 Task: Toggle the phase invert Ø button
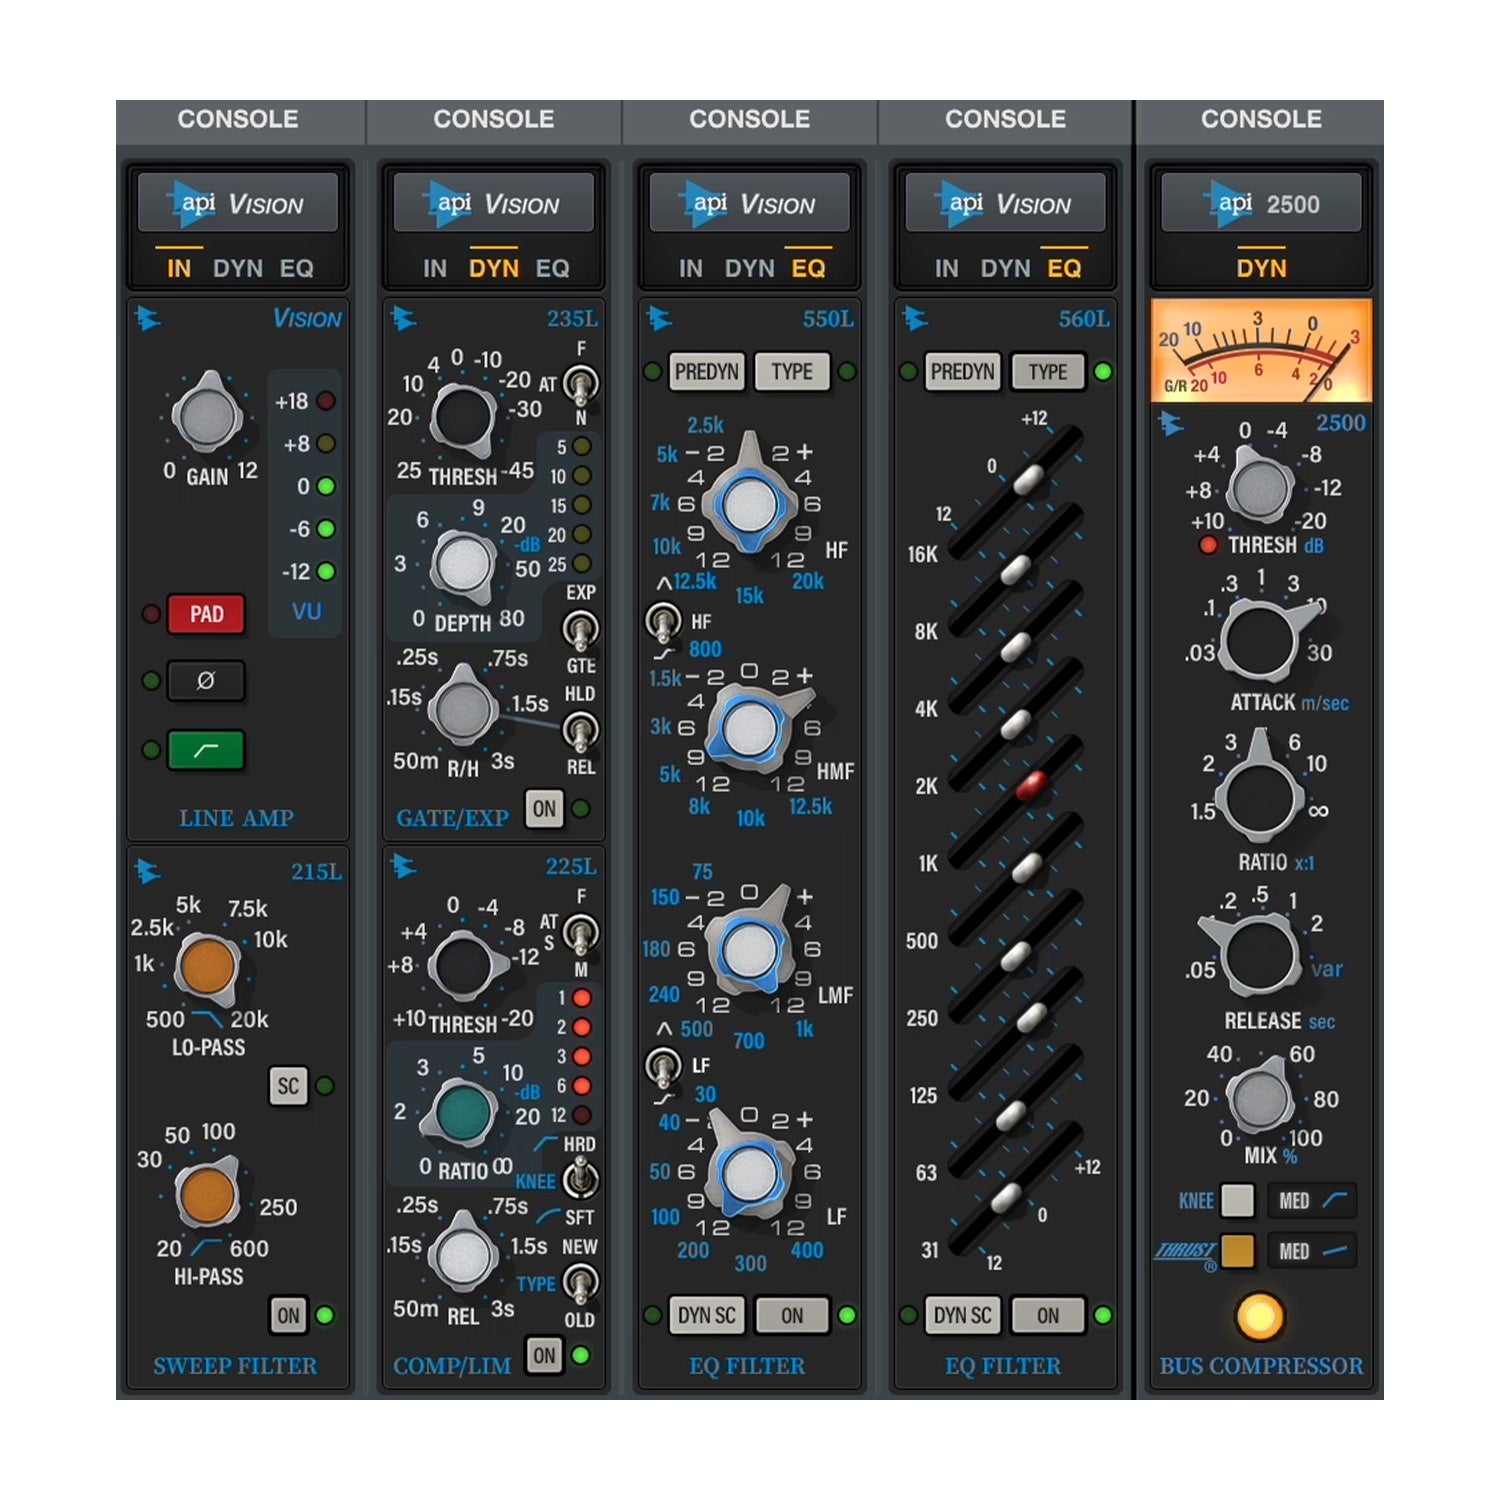tap(206, 681)
